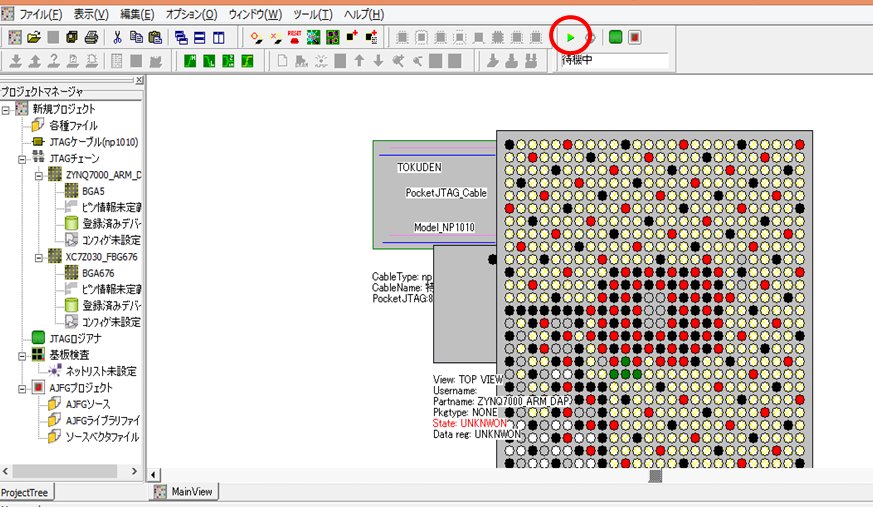Image resolution: width=873 pixels, height=507 pixels.
Task: Click the scissors cut icon
Action: click(118, 37)
